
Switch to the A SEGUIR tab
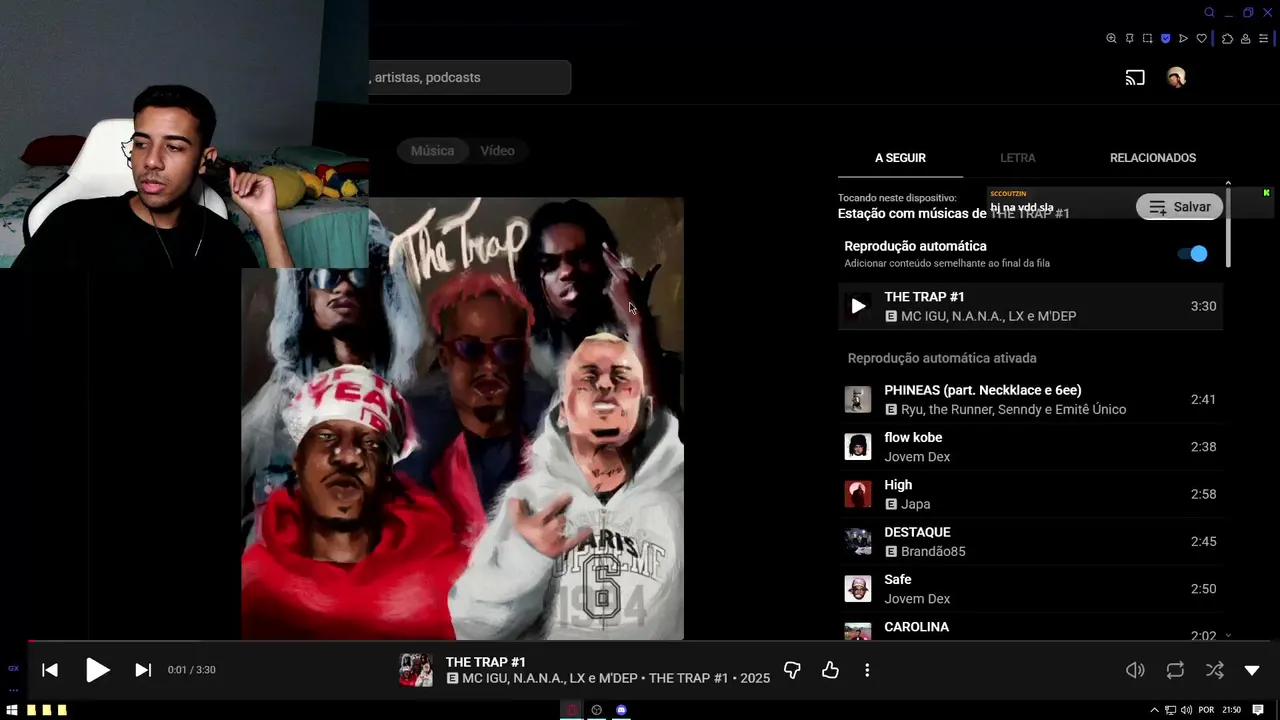point(900,158)
